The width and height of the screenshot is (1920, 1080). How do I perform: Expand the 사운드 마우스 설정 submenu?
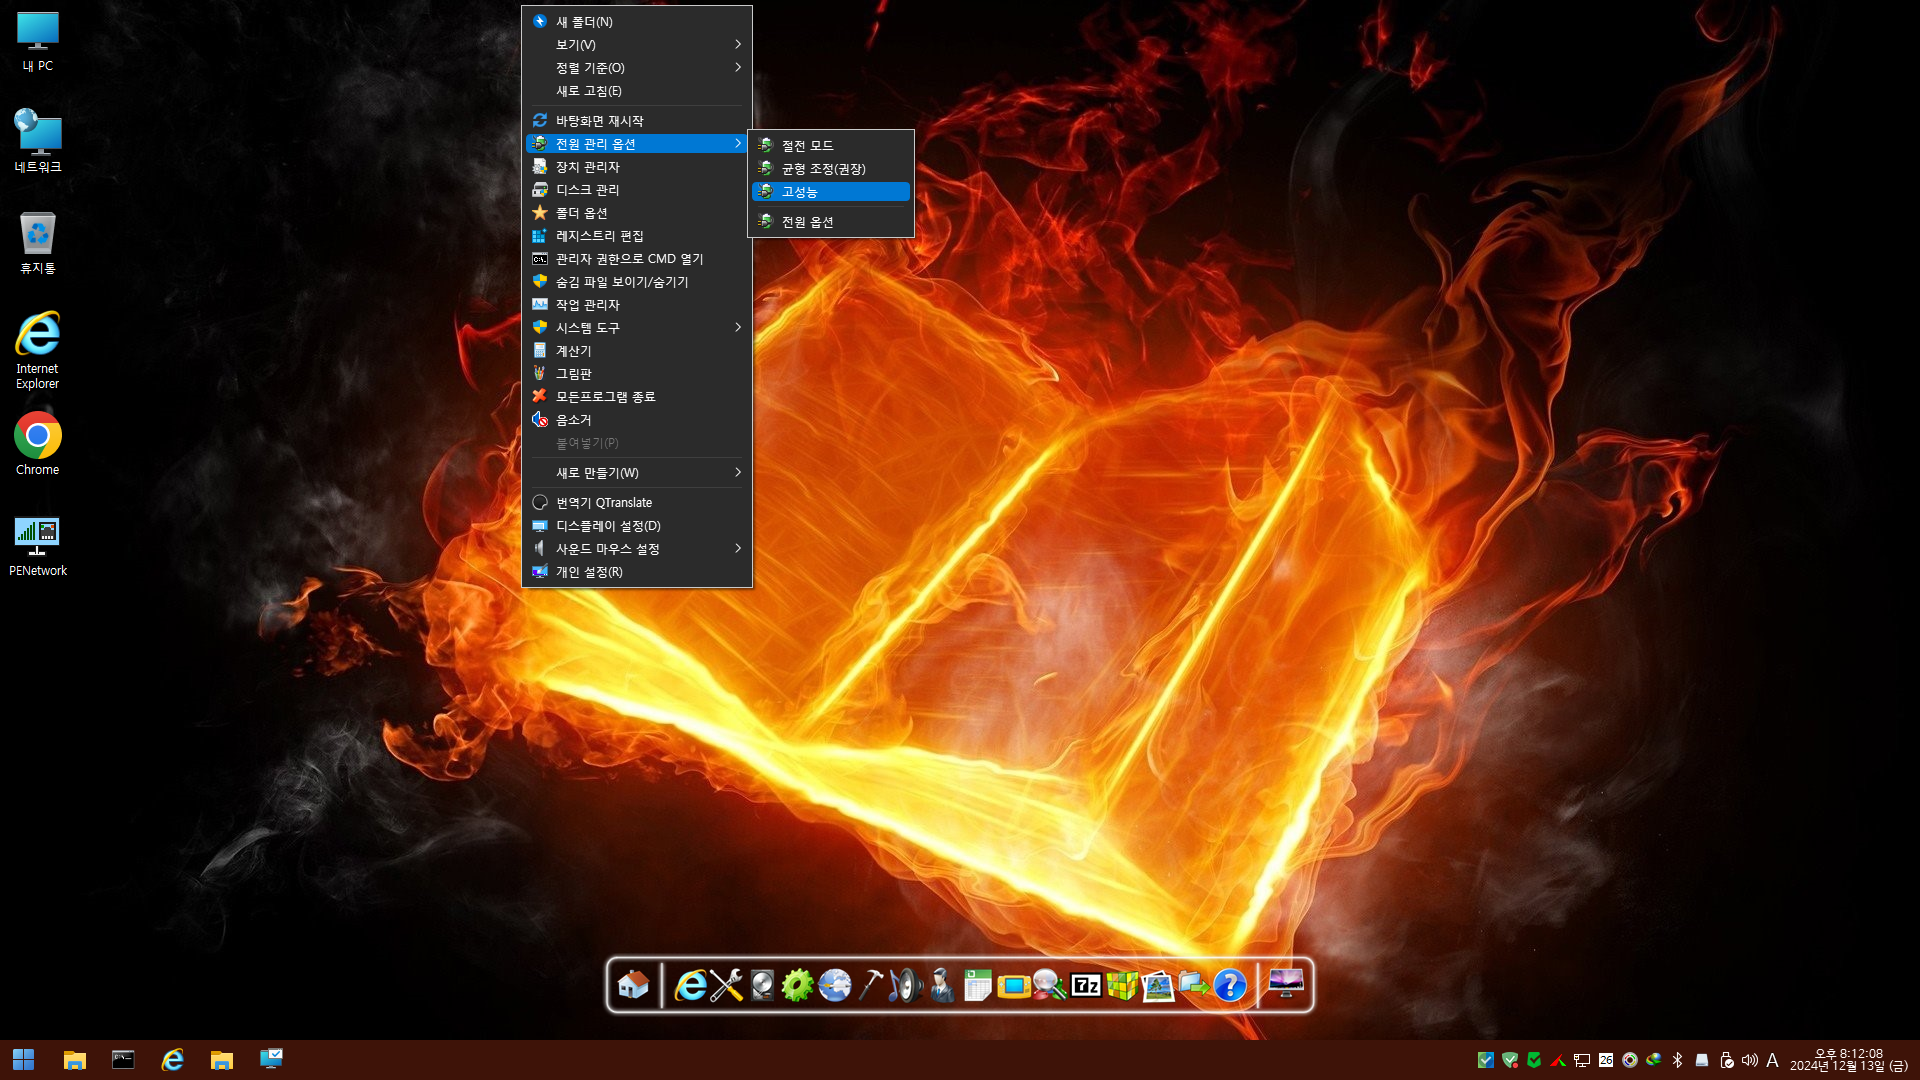637,548
